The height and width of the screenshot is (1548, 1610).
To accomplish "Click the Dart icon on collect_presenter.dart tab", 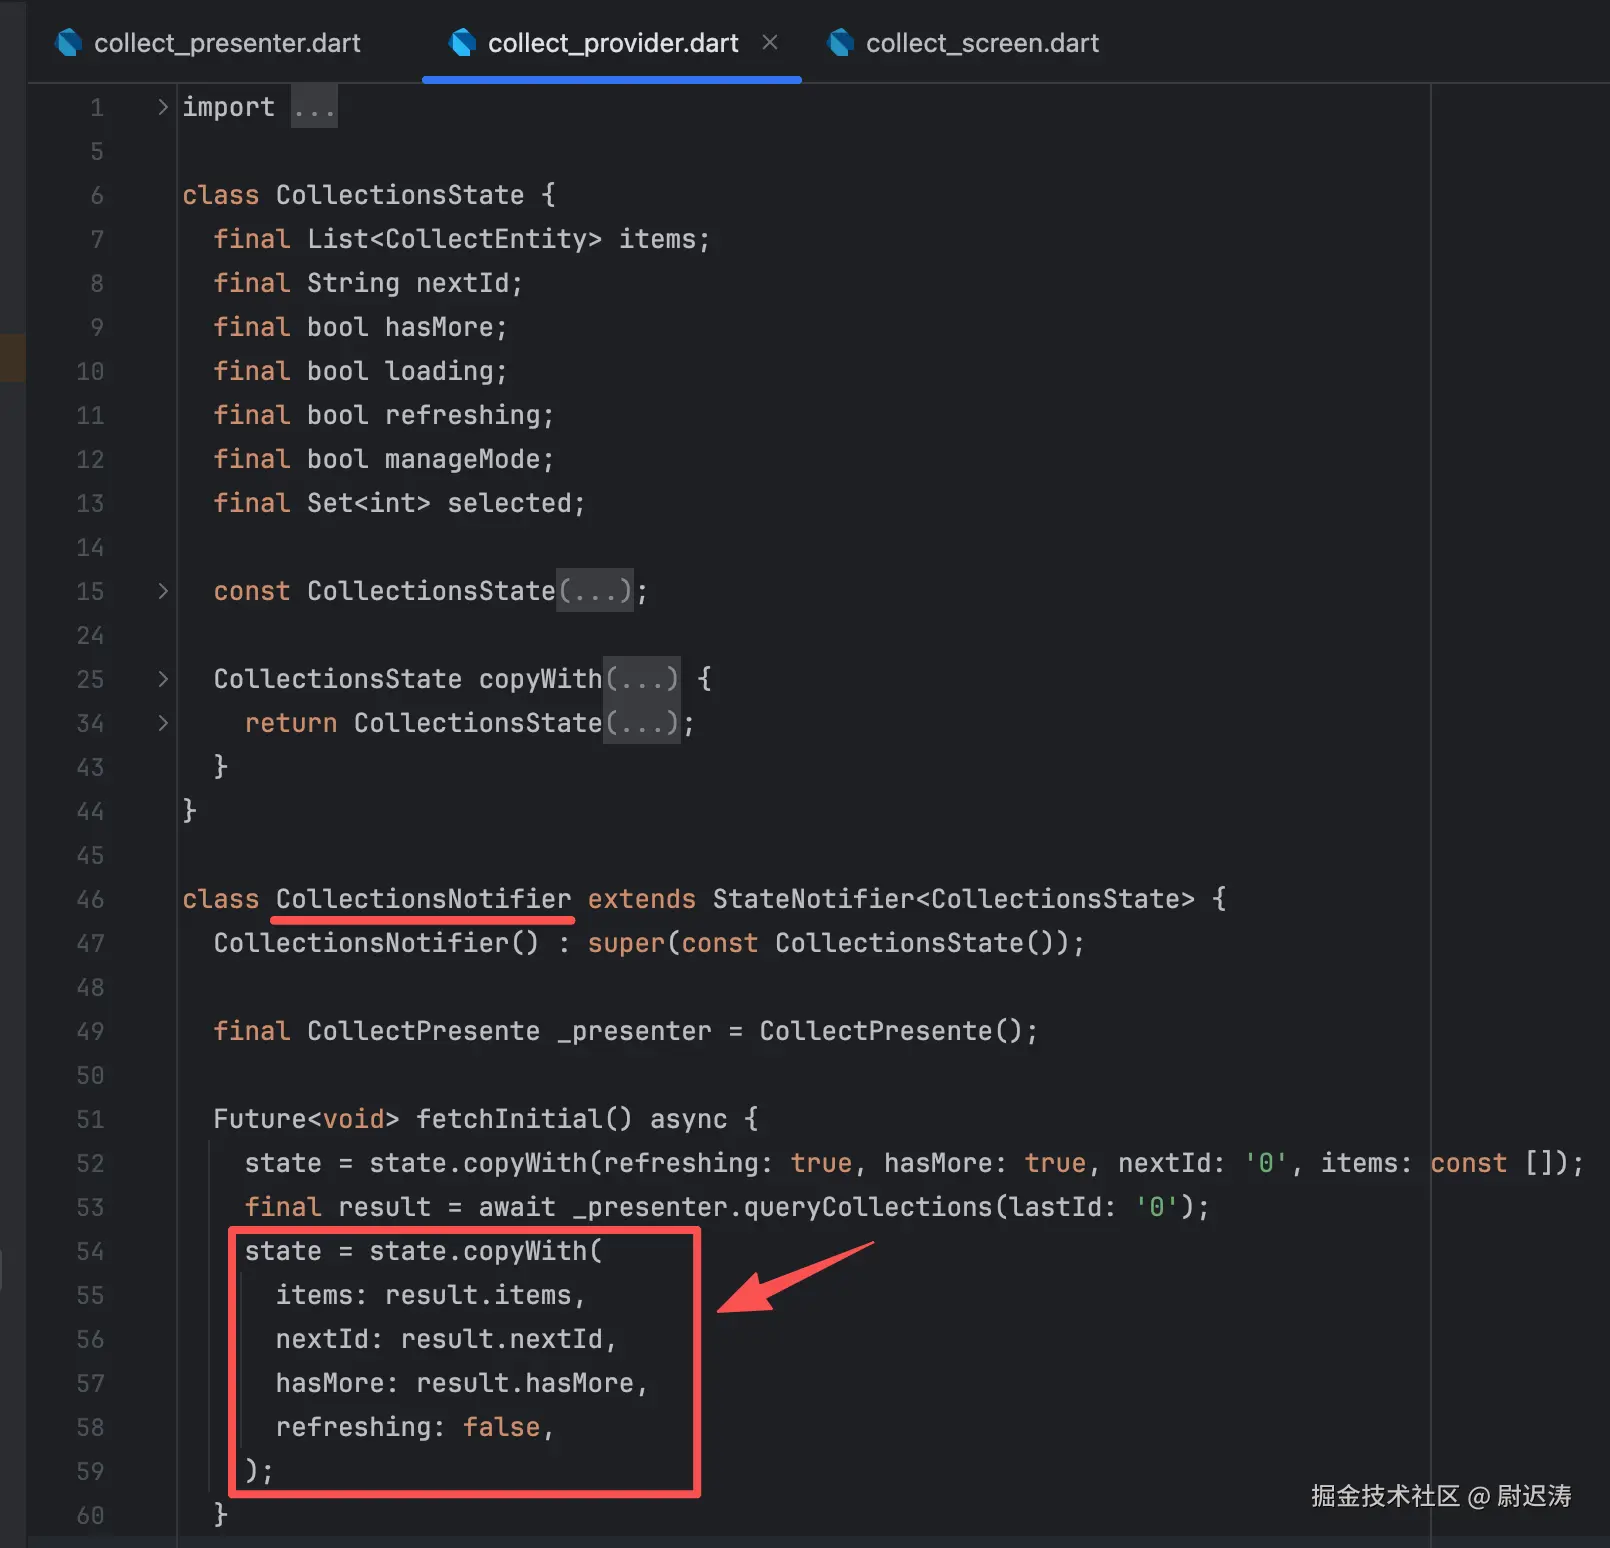I will pyautogui.click(x=69, y=42).
